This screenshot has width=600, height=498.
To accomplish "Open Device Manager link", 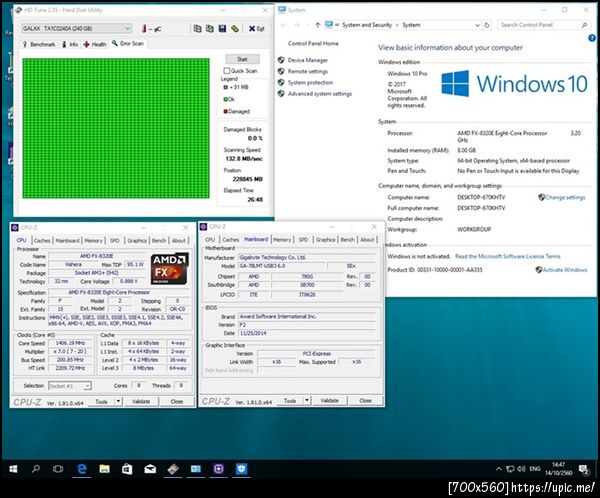I will pos(308,60).
